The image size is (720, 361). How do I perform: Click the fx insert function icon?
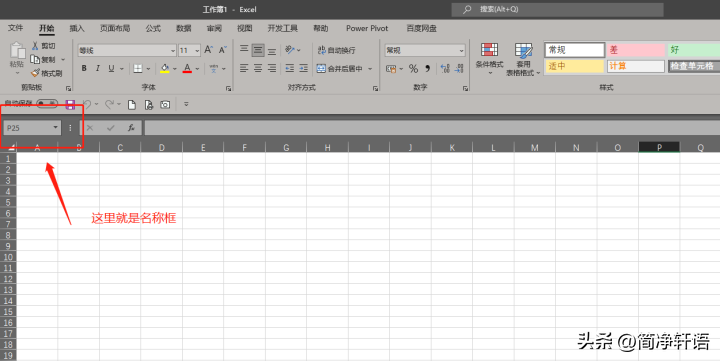click(131, 128)
